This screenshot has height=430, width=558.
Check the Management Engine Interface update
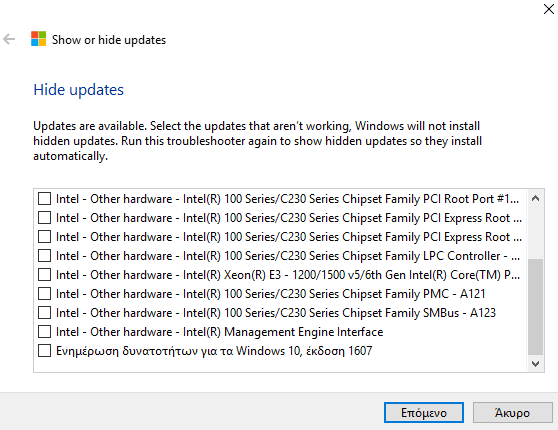[44, 332]
